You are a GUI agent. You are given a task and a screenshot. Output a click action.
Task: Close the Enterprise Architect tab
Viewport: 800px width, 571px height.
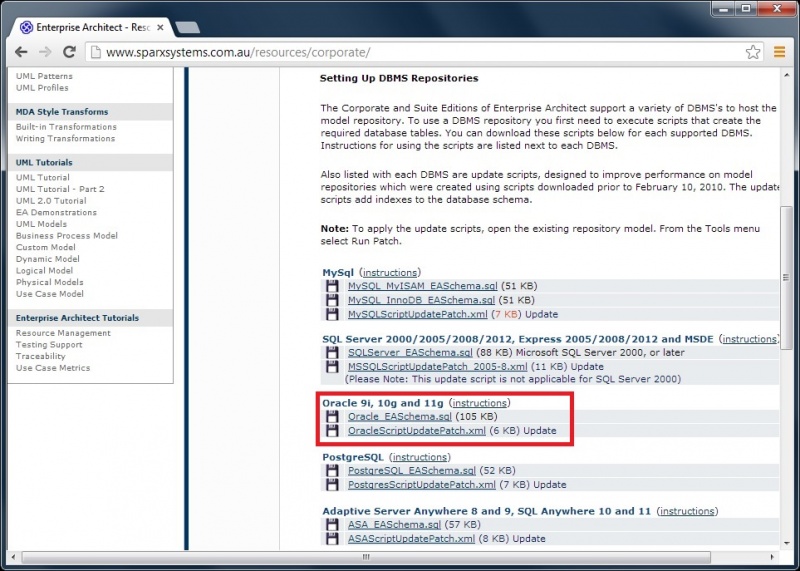click(160, 28)
